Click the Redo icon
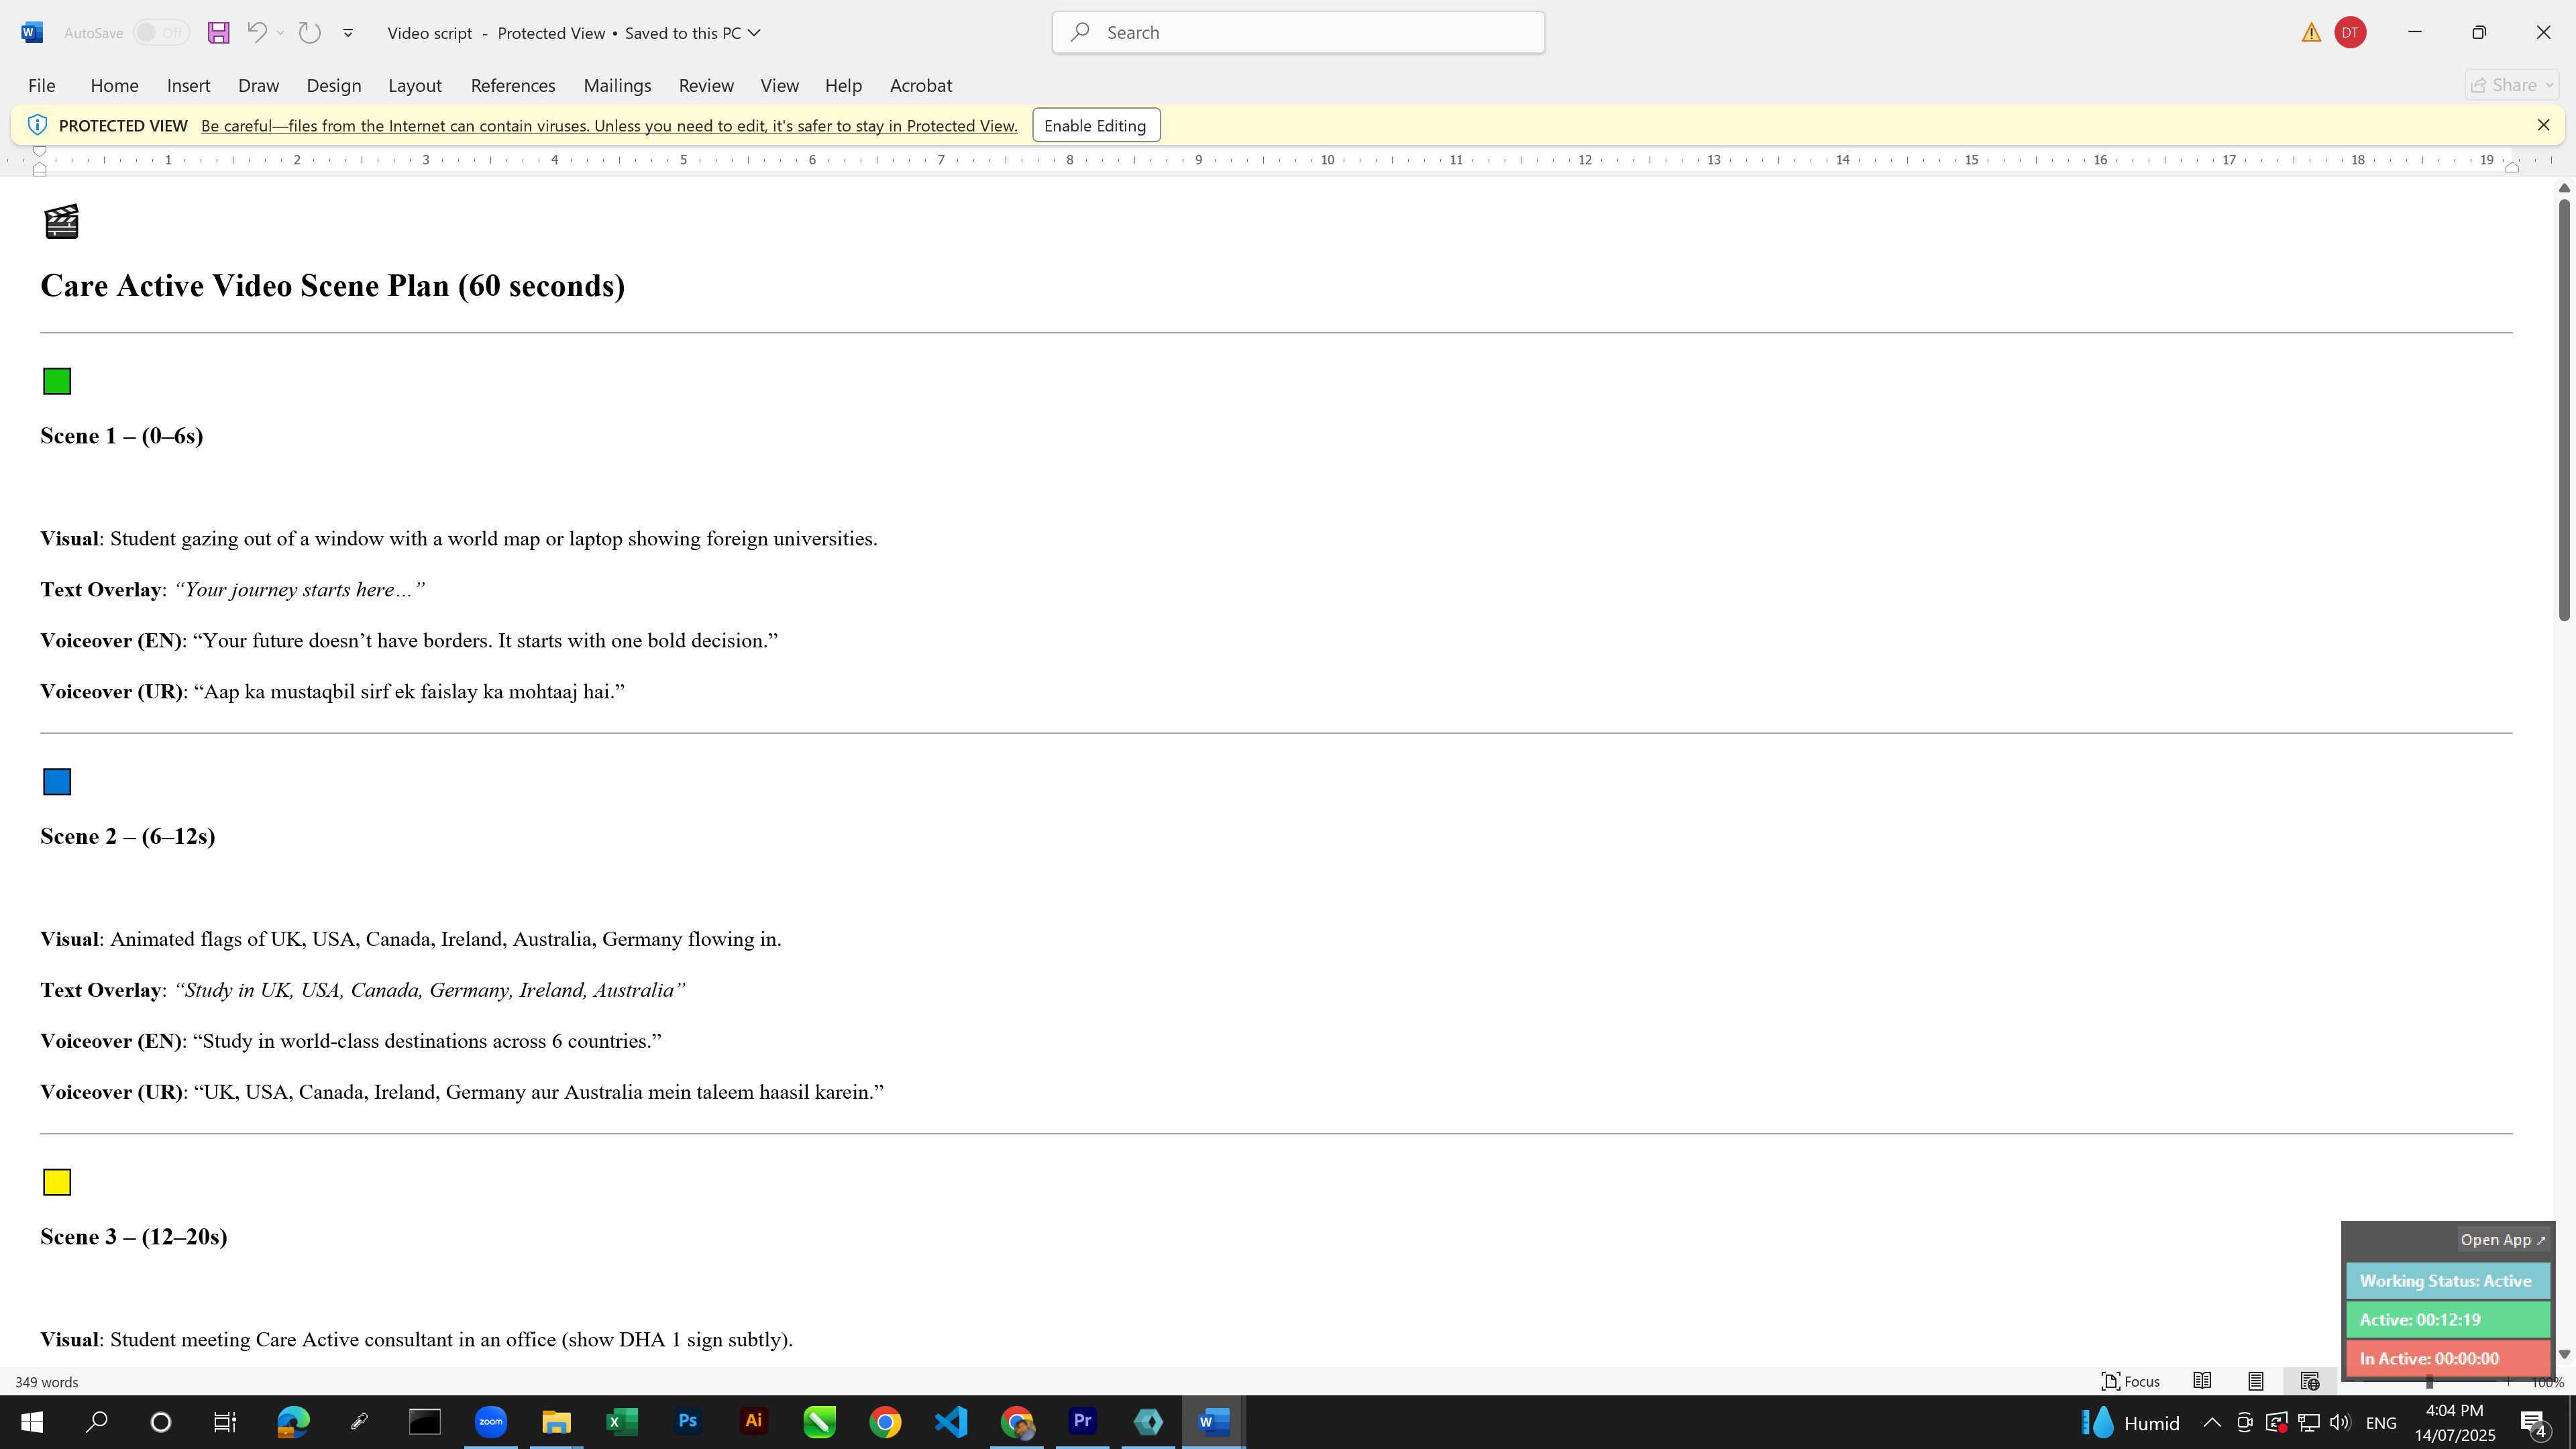Screen dimensions: 2576x1449 coord(310,33)
